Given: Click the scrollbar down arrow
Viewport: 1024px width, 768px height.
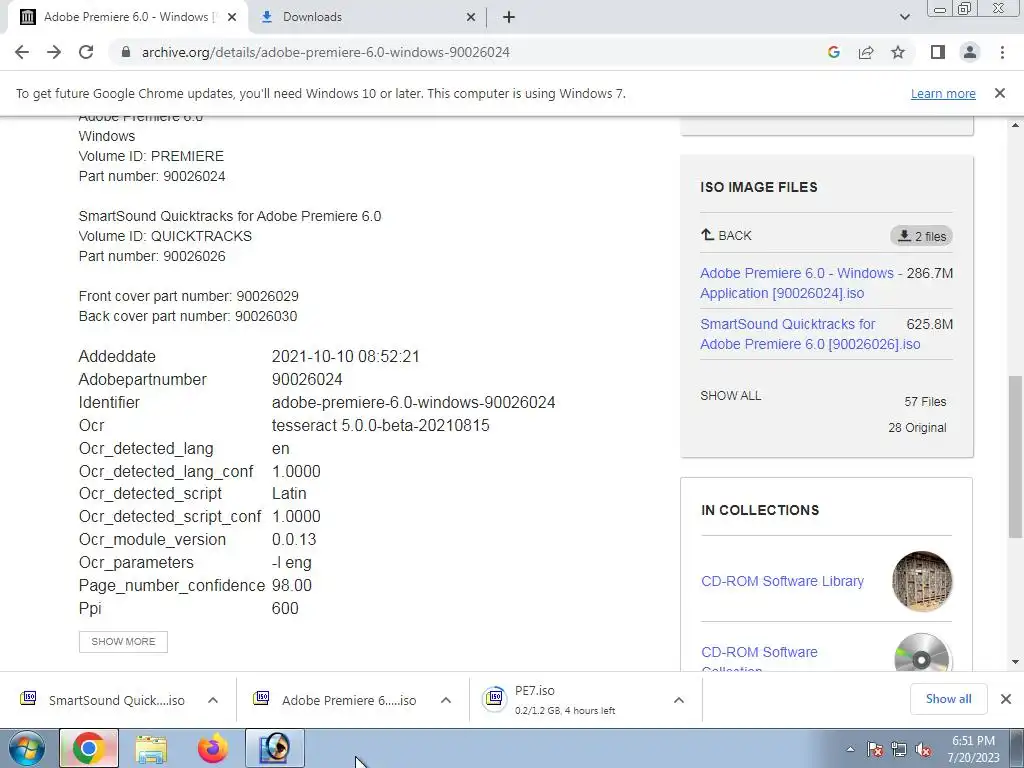Looking at the screenshot, I should click(1016, 662).
